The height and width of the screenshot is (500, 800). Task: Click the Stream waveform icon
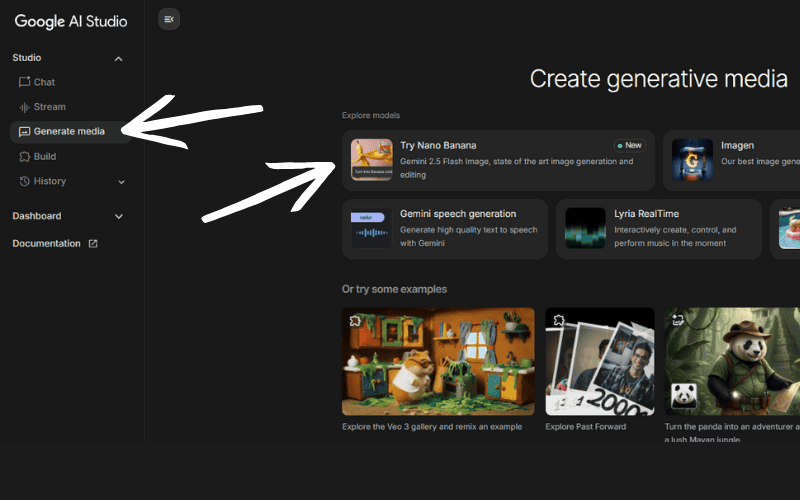click(25, 107)
